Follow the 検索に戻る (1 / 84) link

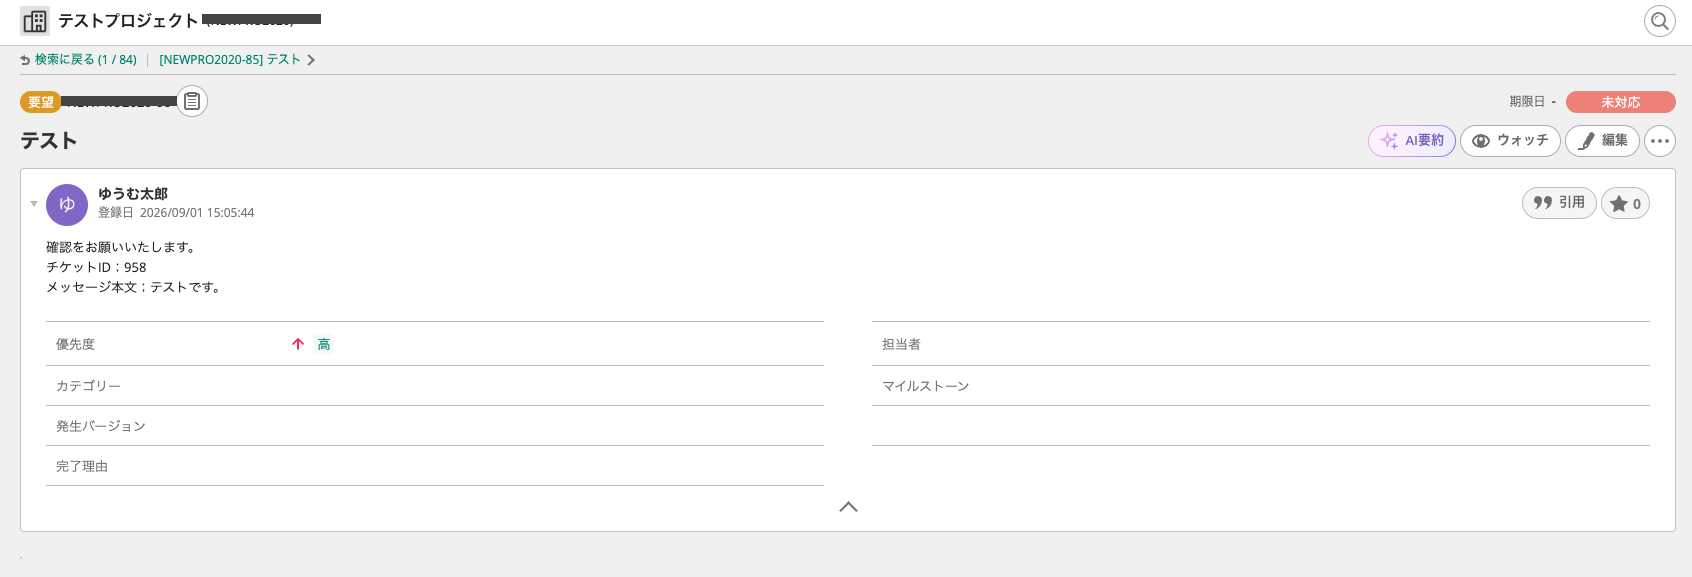coord(86,60)
